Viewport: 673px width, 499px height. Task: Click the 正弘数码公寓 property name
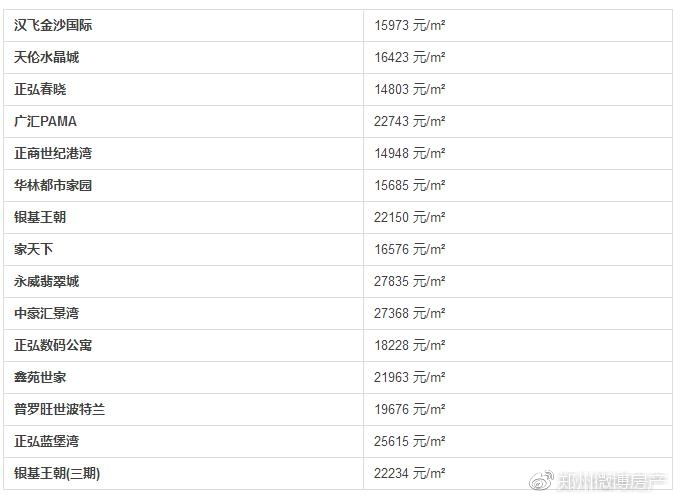53,345
